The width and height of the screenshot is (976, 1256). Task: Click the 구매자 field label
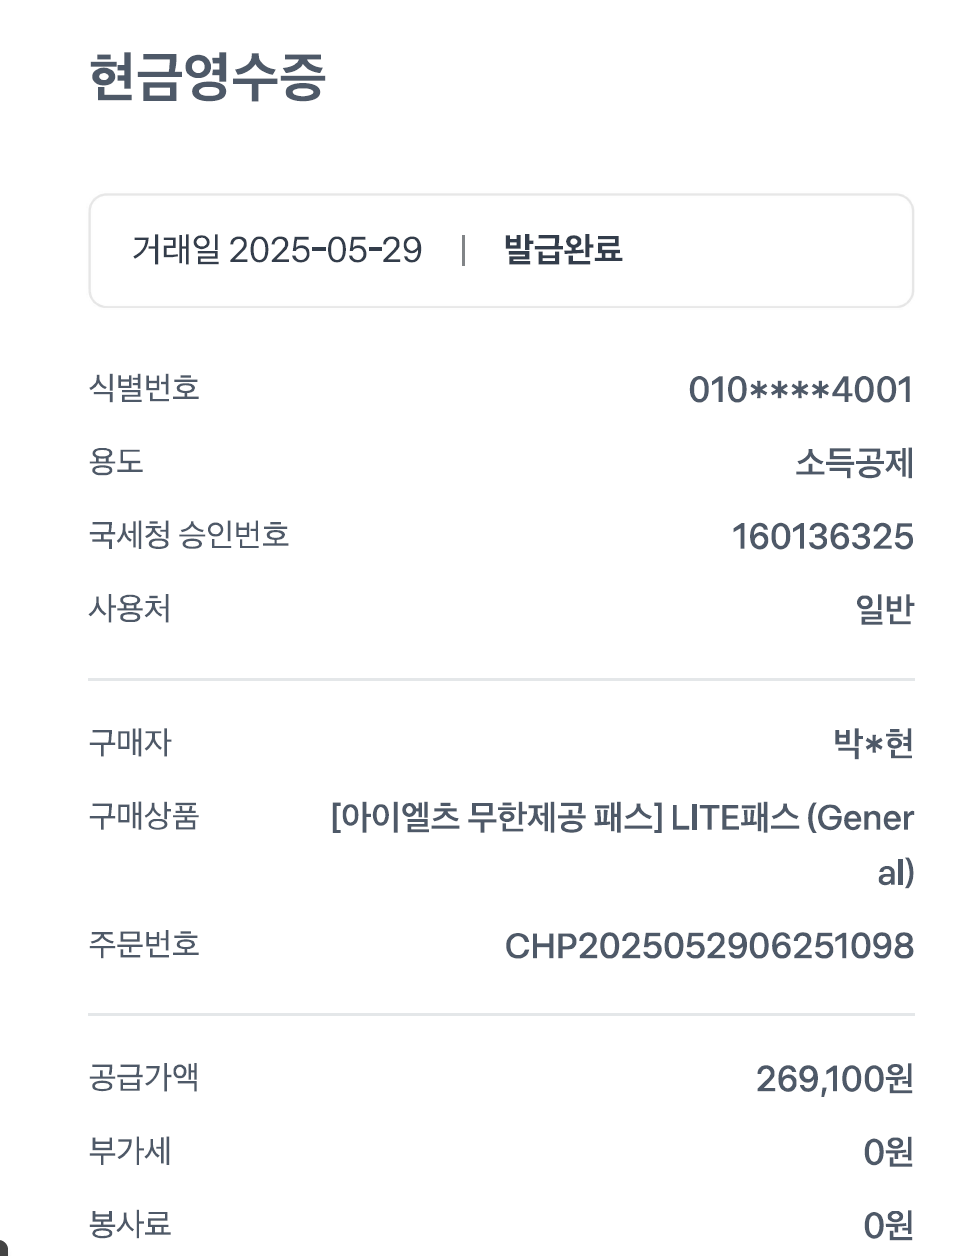pyautogui.click(x=130, y=742)
